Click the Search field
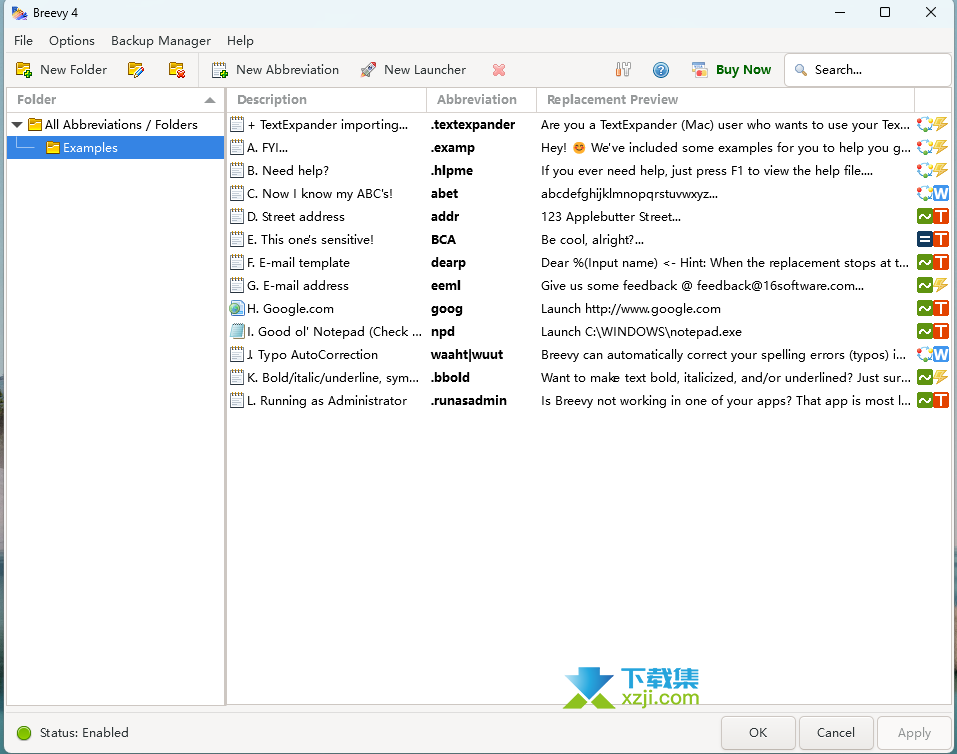 [x=868, y=70]
